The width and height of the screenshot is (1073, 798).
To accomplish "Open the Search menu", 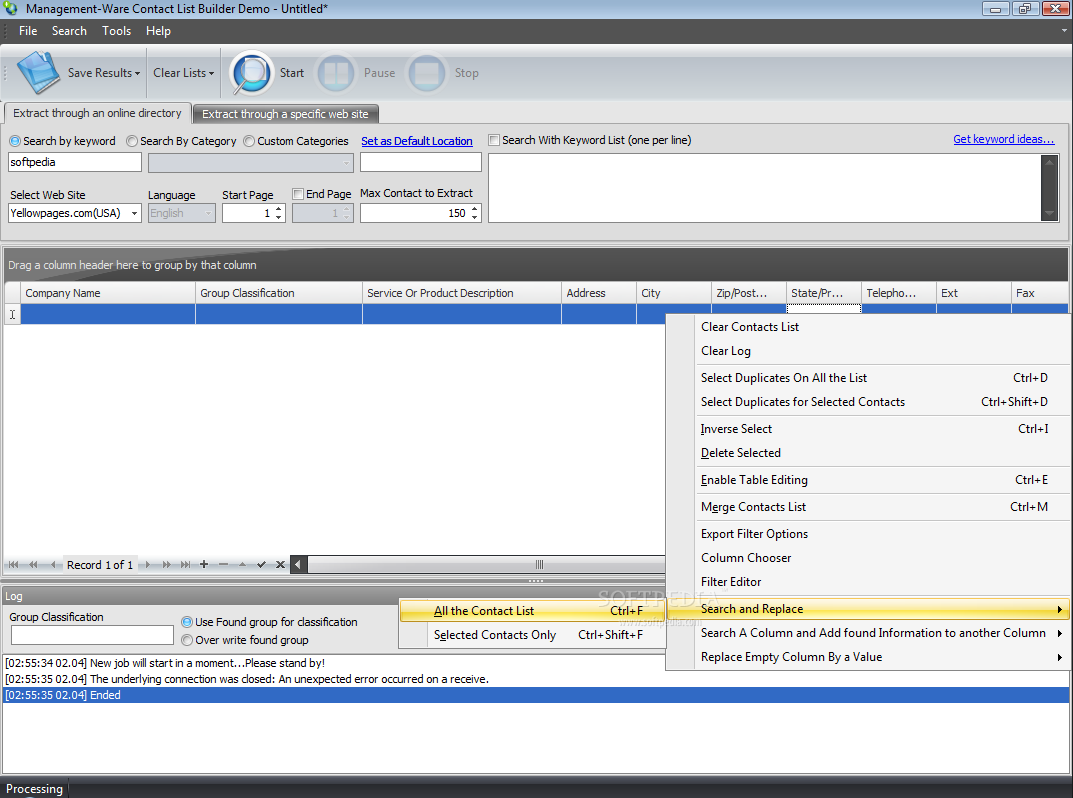I will pos(69,31).
